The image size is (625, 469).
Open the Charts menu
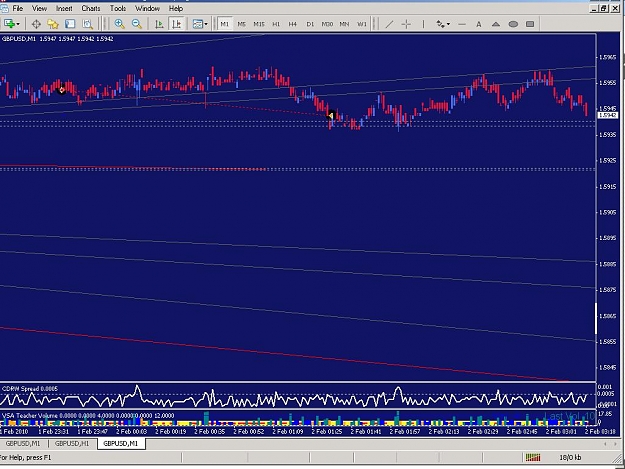[91, 8]
